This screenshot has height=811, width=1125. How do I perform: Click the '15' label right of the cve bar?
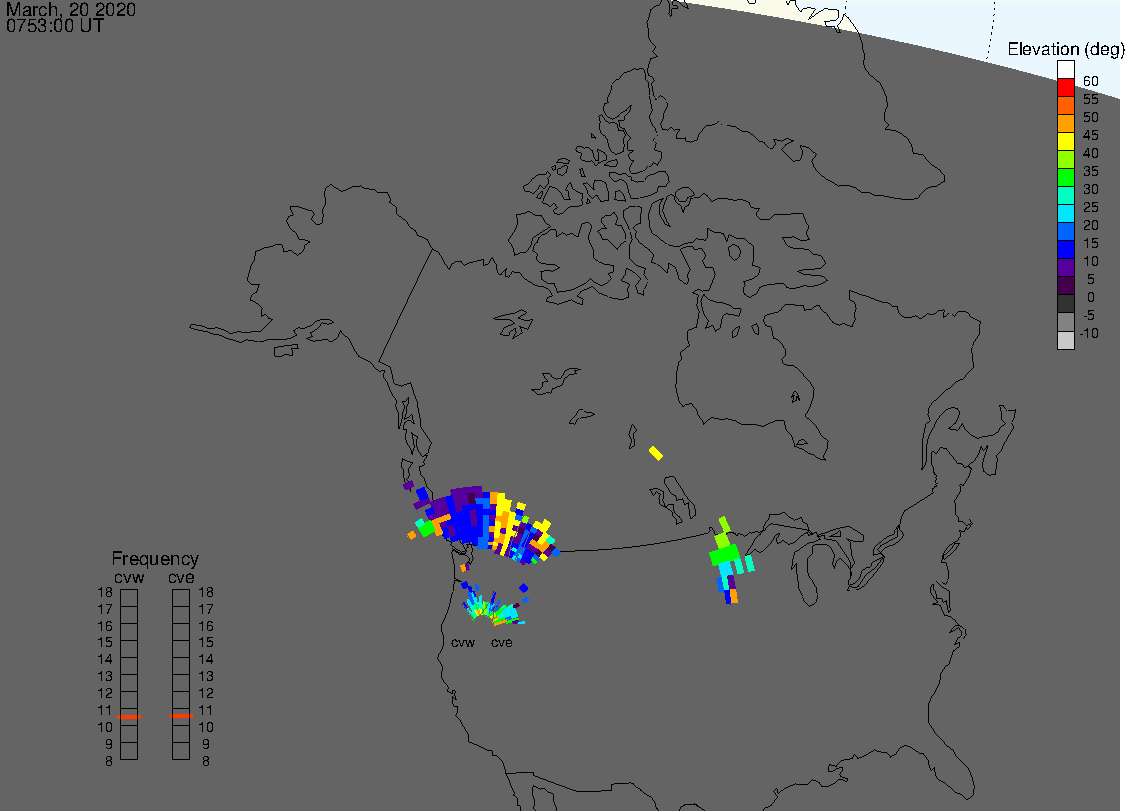206,643
